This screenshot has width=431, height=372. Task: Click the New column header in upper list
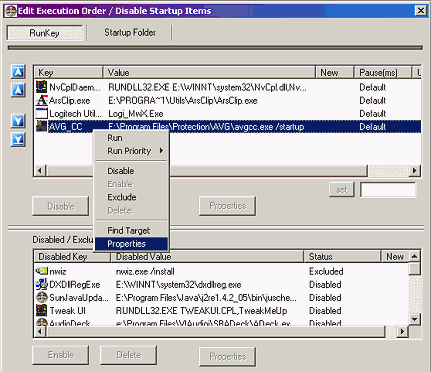point(334,72)
